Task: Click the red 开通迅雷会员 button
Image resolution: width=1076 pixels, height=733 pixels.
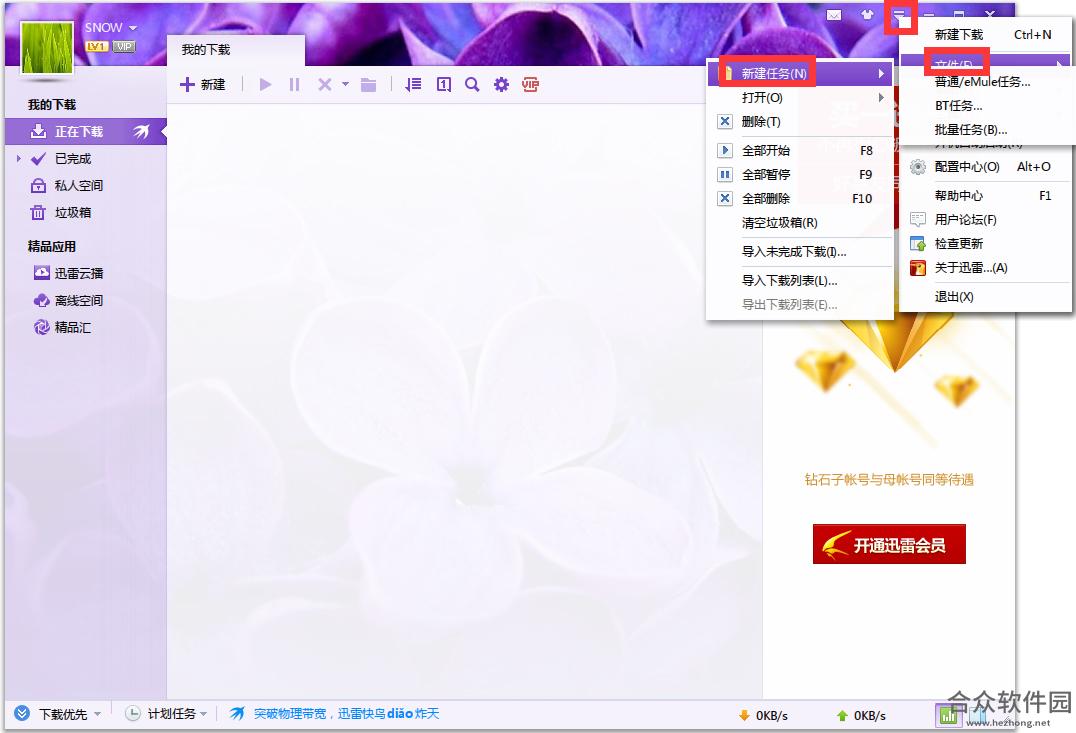Action: [x=889, y=544]
